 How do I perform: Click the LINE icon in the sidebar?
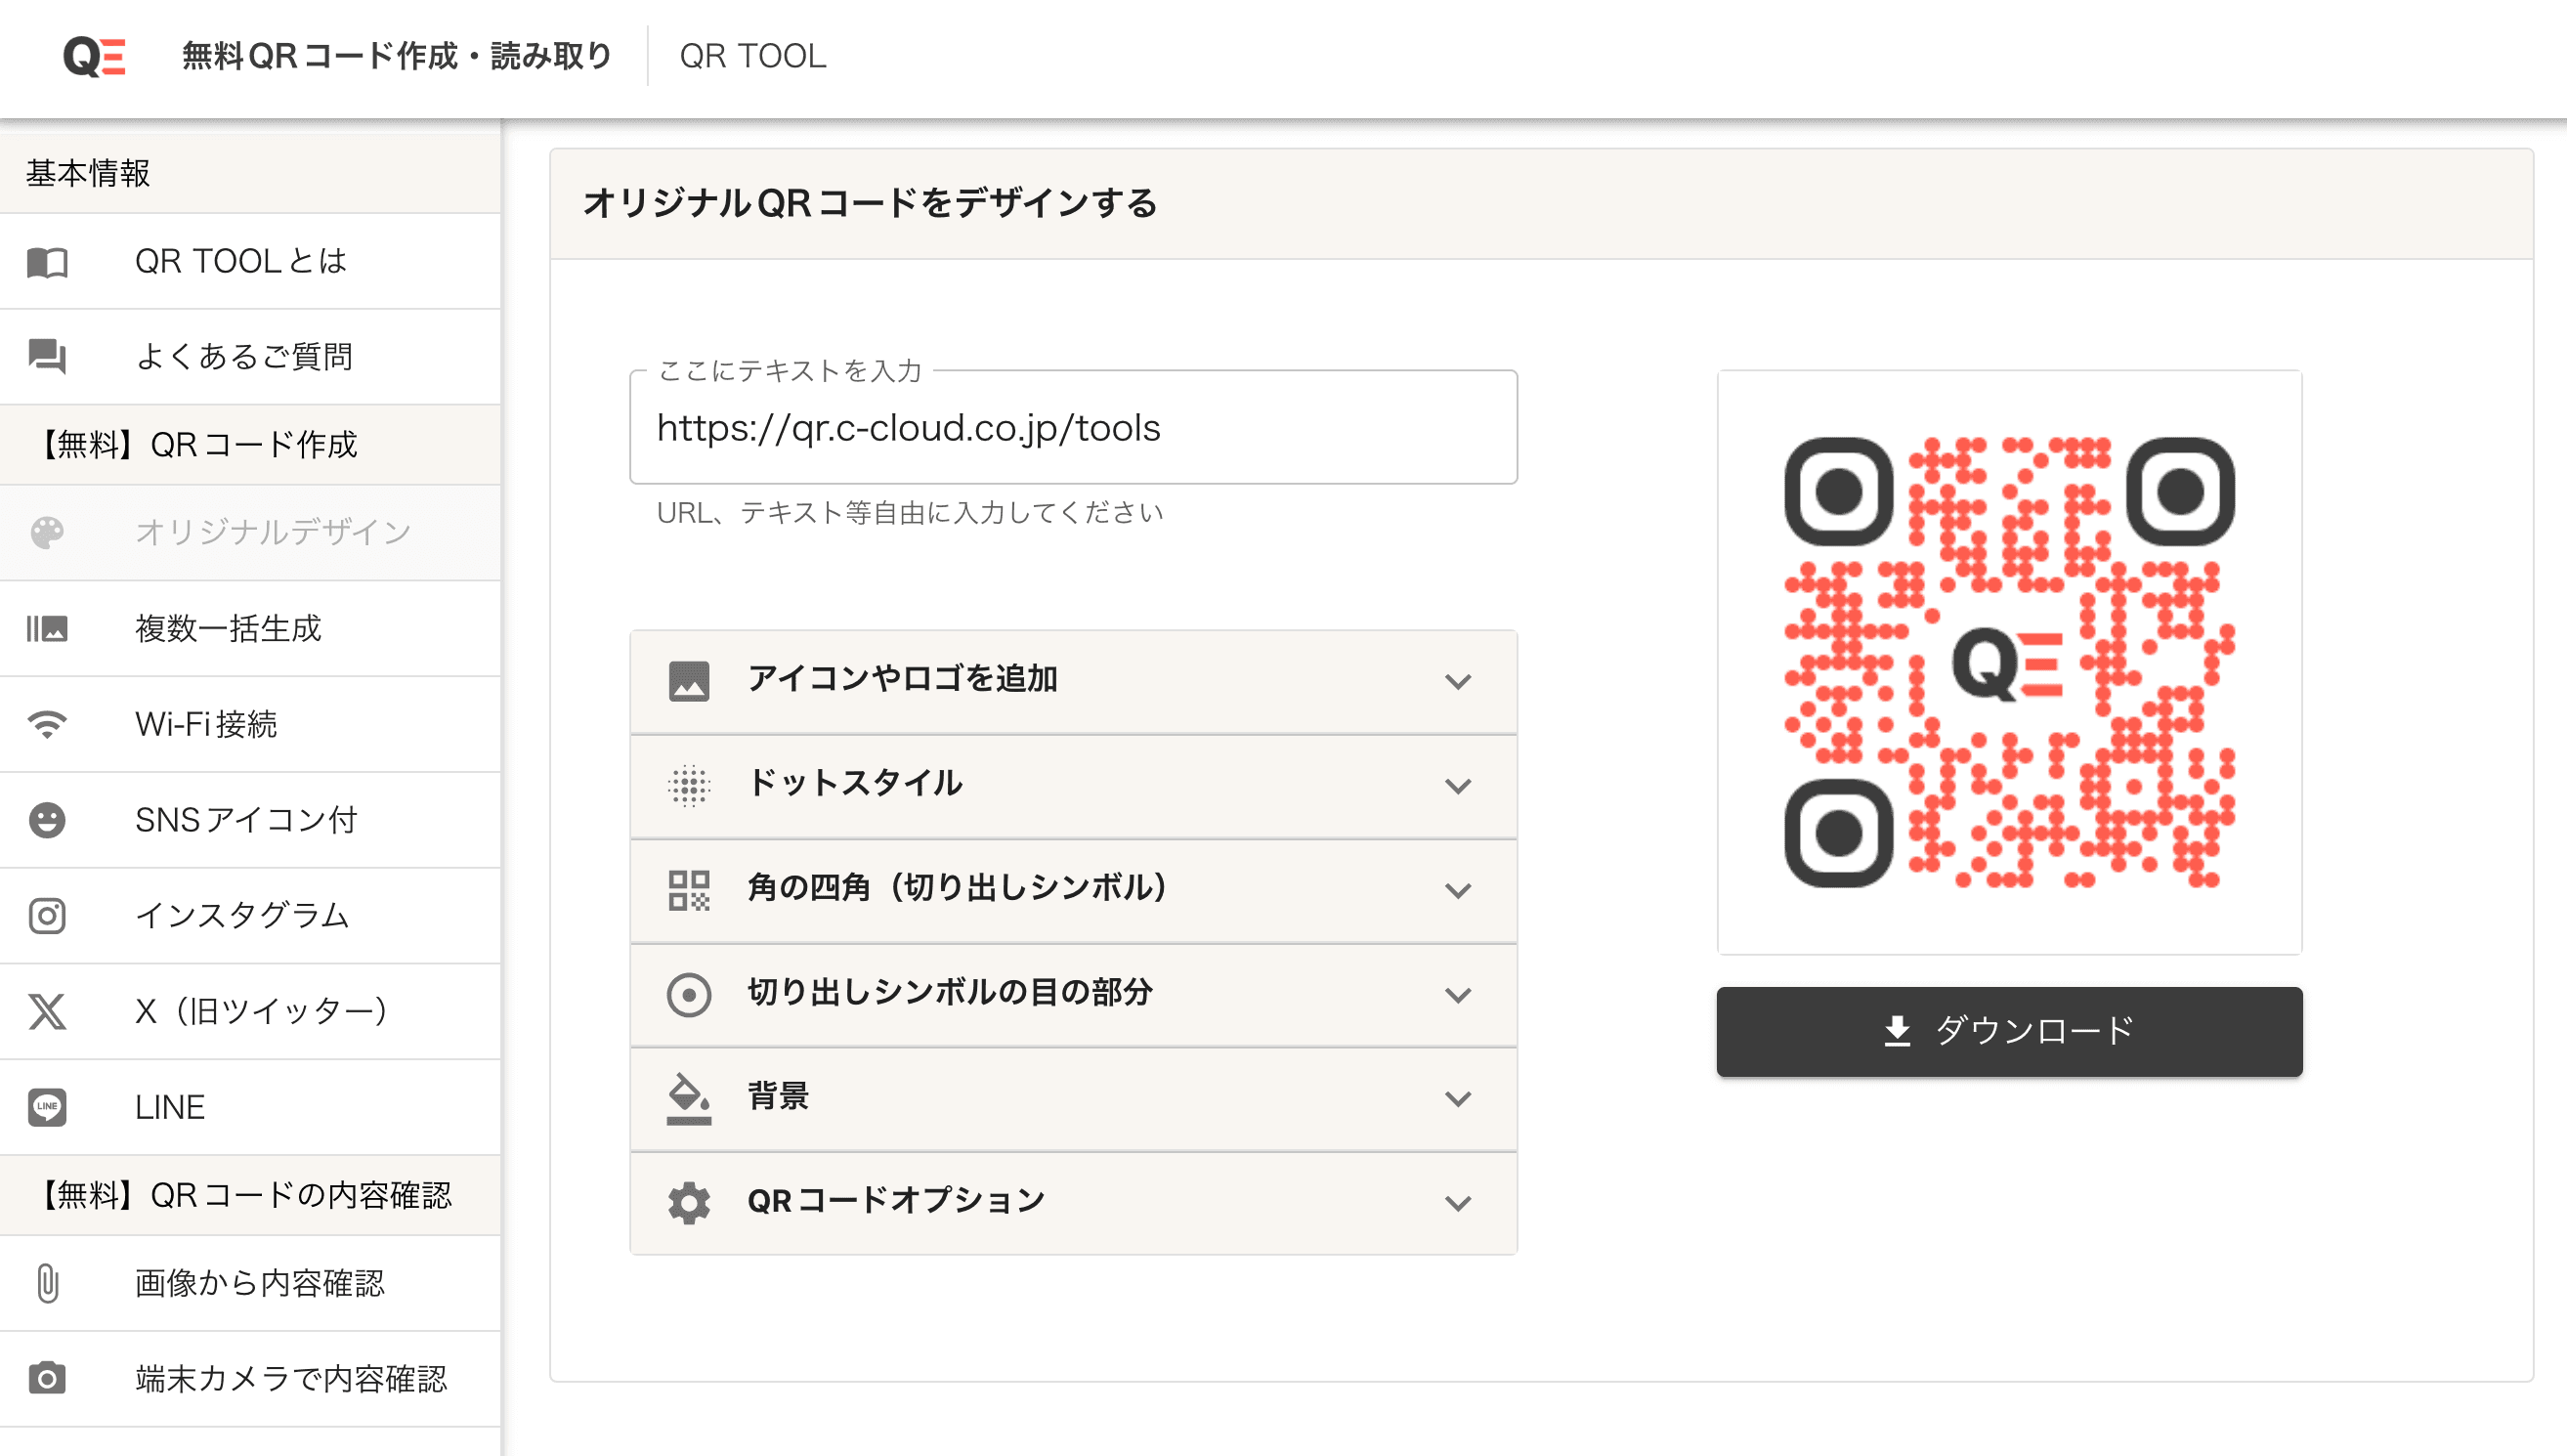coord(47,1106)
